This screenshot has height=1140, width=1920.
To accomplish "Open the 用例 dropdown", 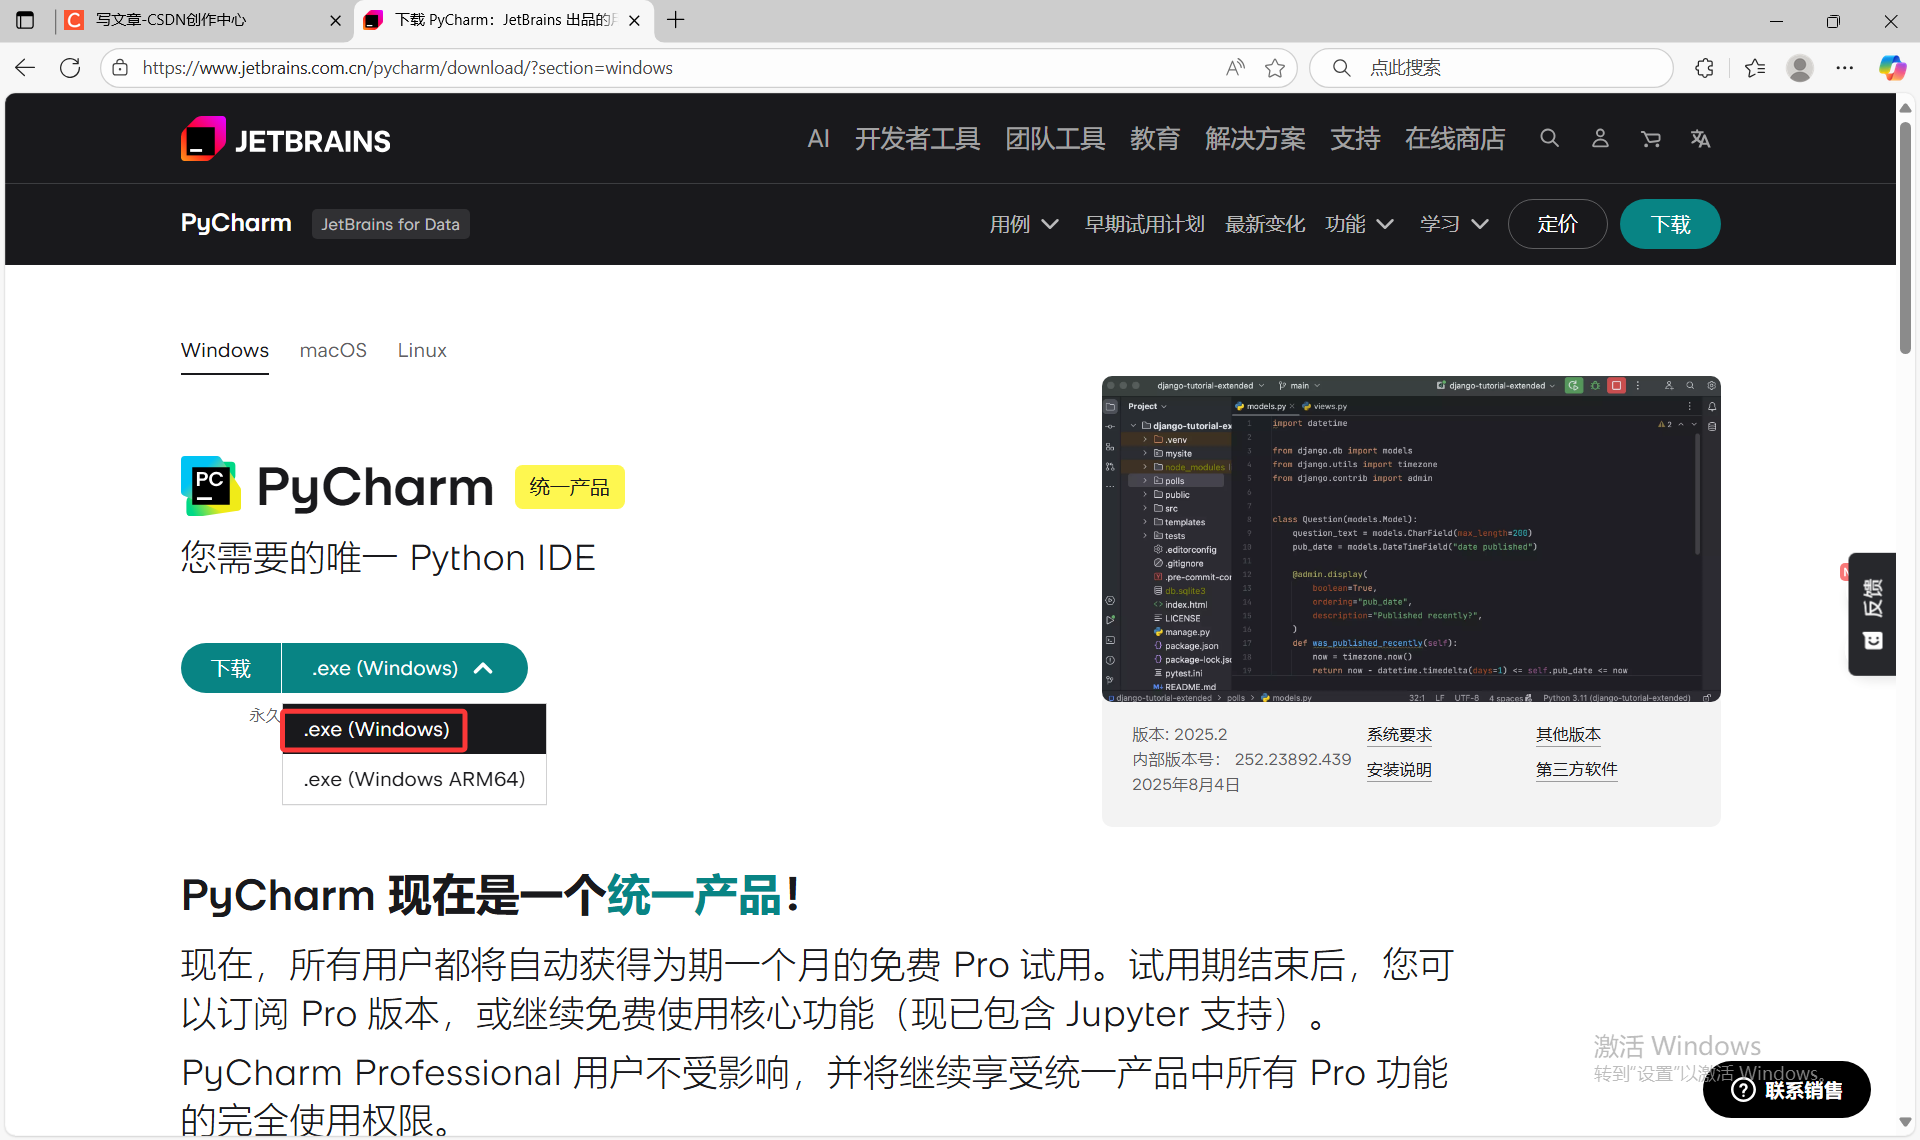I will (x=1023, y=224).
